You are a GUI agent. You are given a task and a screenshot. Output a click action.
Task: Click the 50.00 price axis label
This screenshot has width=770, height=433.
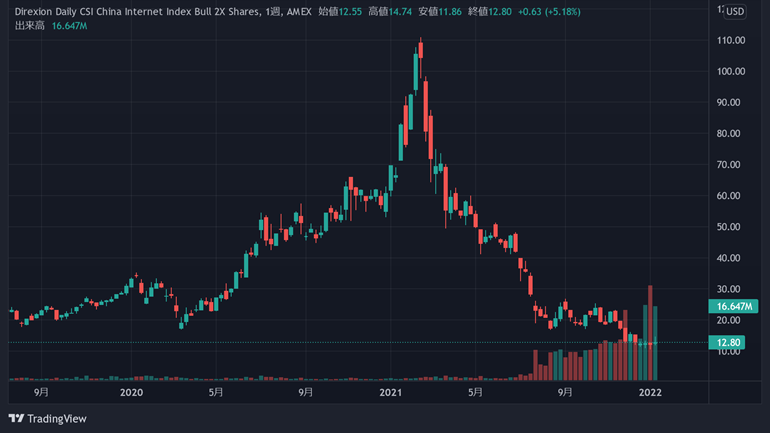pos(728,227)
